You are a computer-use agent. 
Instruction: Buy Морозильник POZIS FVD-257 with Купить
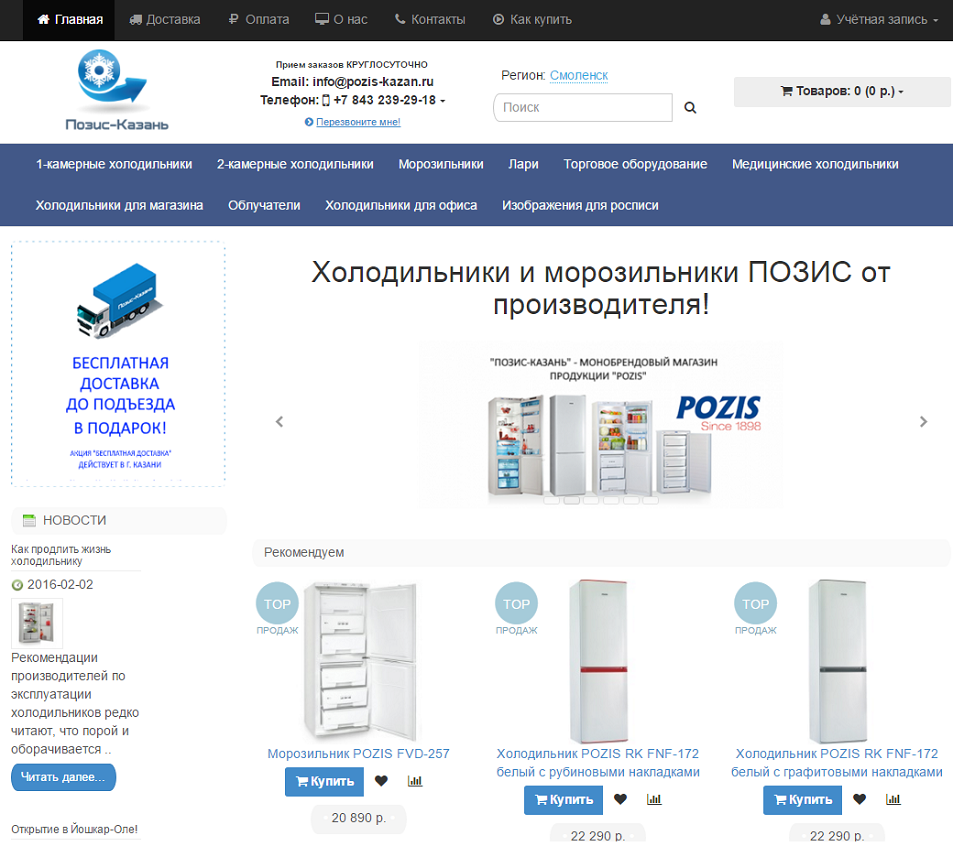[x=325, y=782]
